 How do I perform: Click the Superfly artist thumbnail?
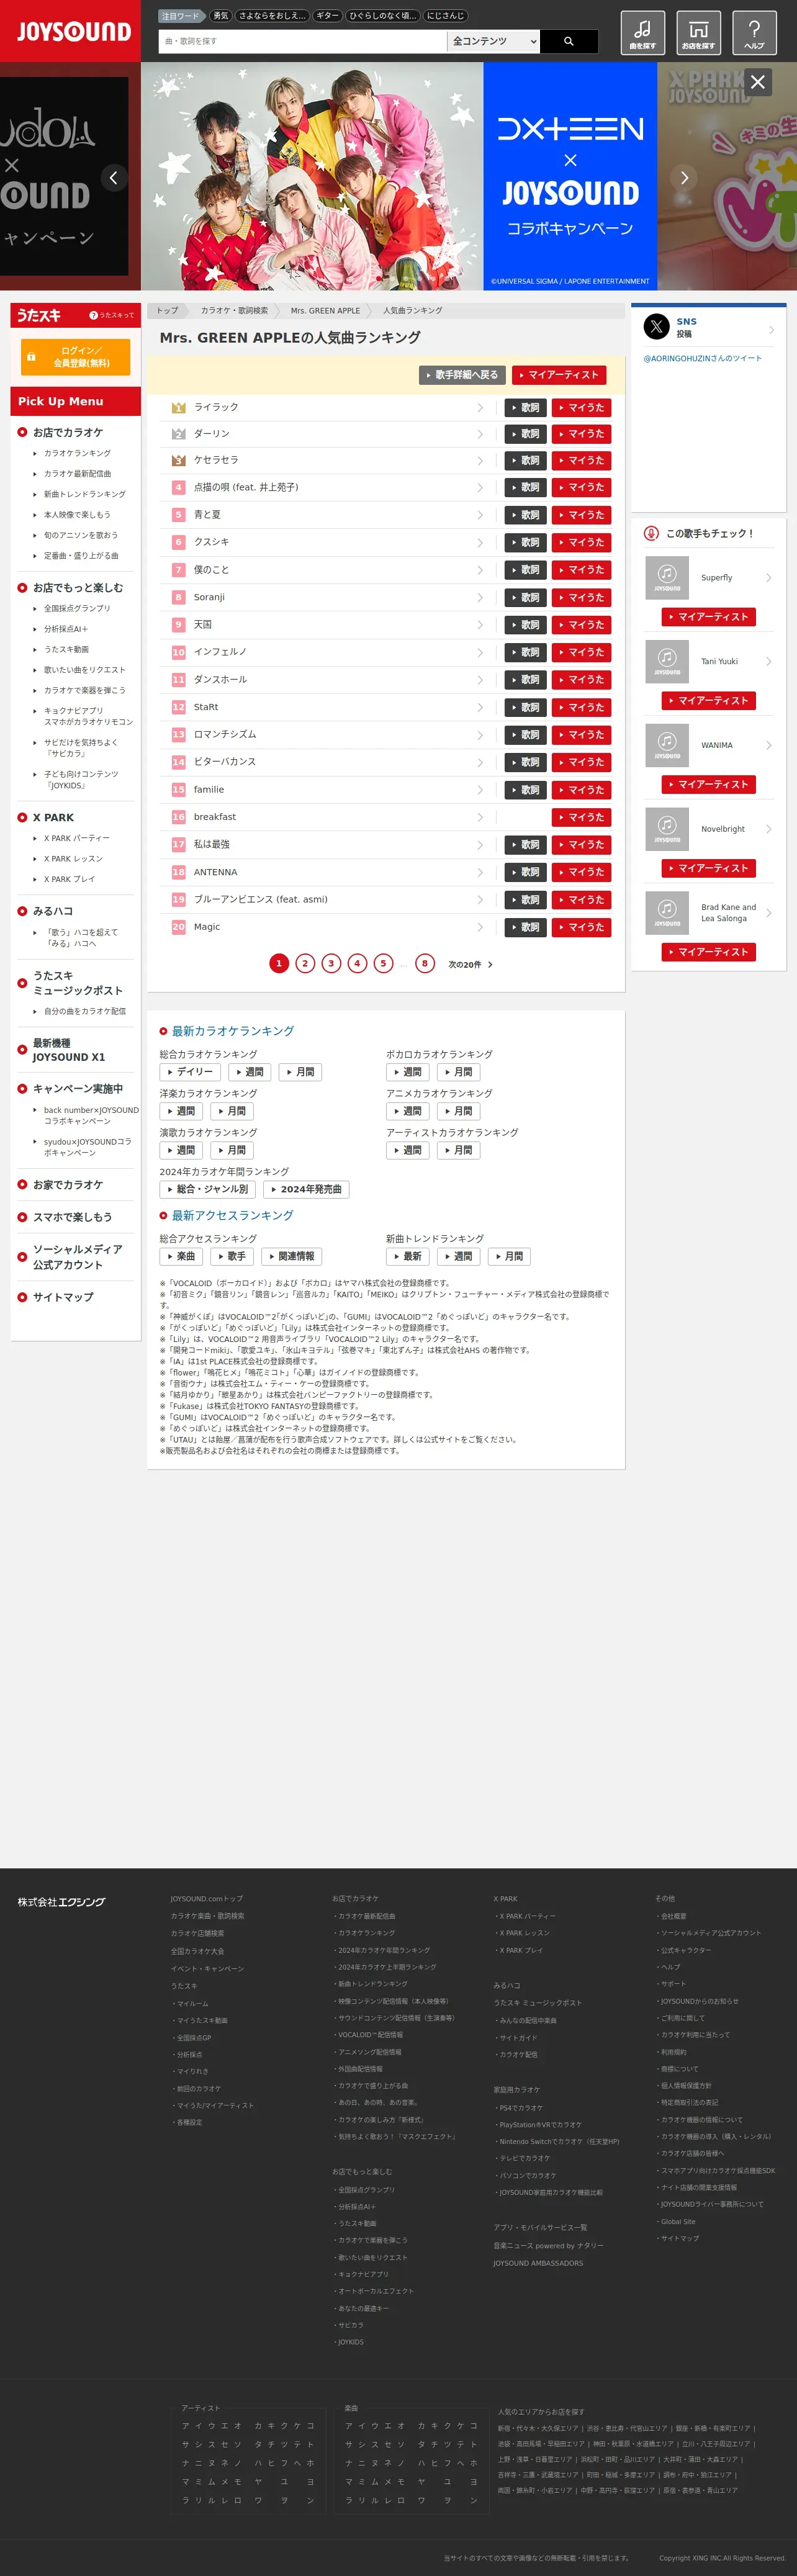click(666, 577)
